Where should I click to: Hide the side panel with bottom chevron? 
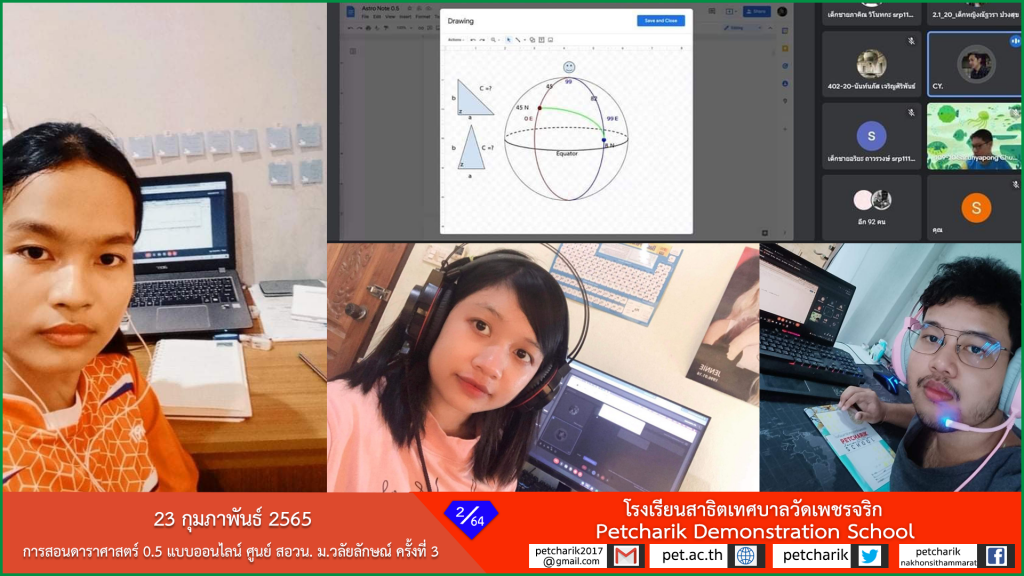click(784, 232)
